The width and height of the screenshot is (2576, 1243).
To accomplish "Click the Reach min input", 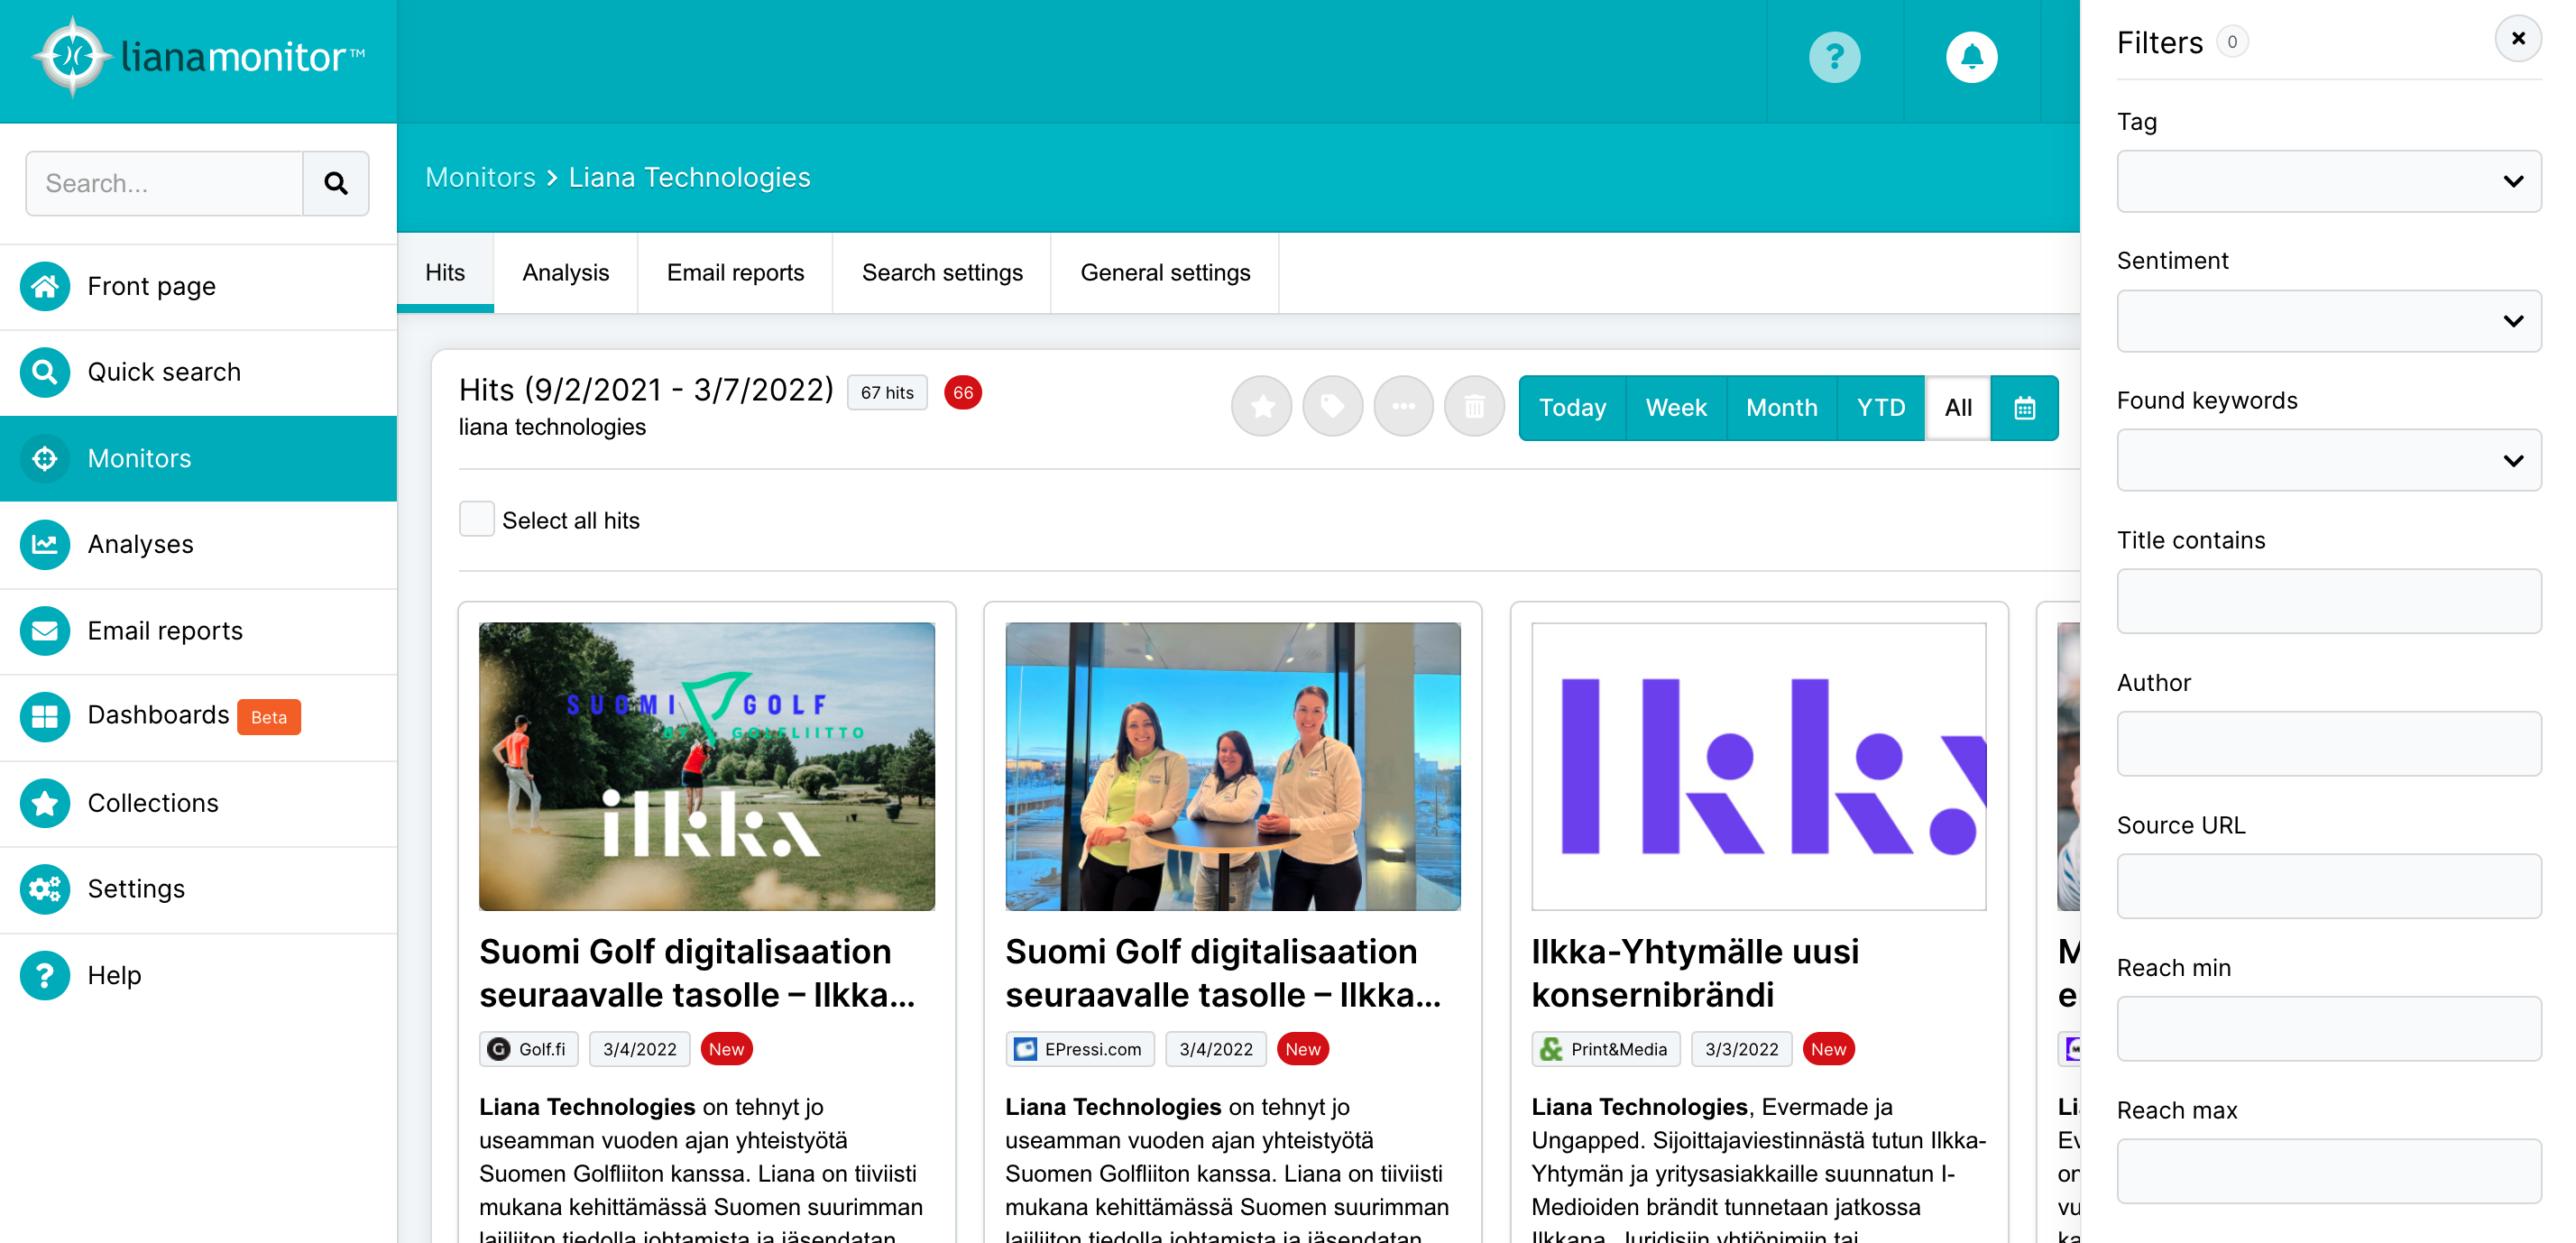I will pos(2328,1029).
